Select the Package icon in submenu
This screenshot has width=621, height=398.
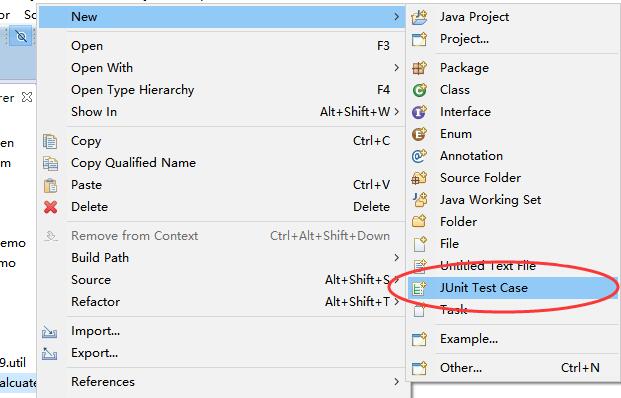(x=419, y=68)
